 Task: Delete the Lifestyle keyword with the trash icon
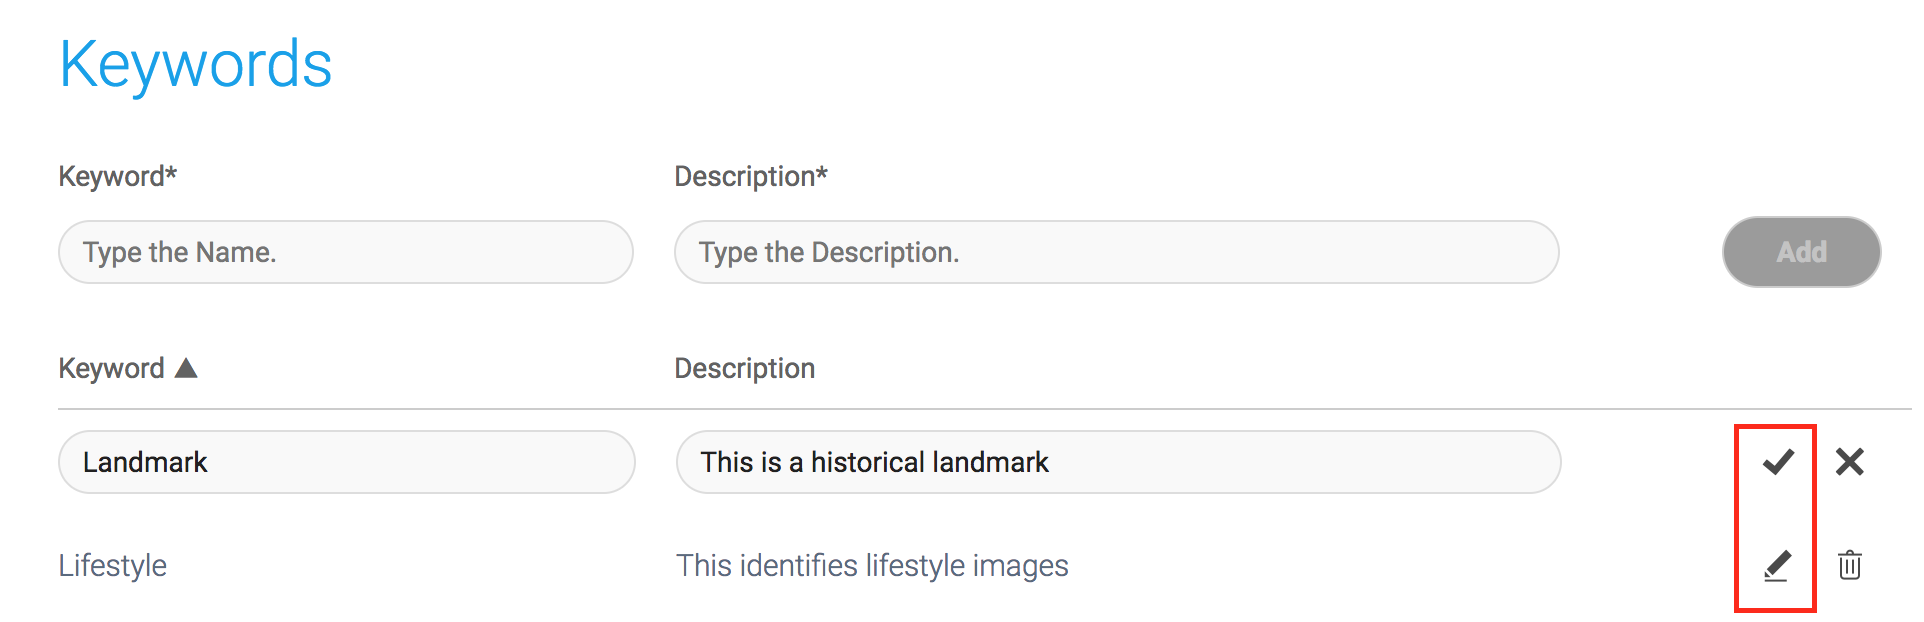pyautogui.click(x=1850, y=564)
